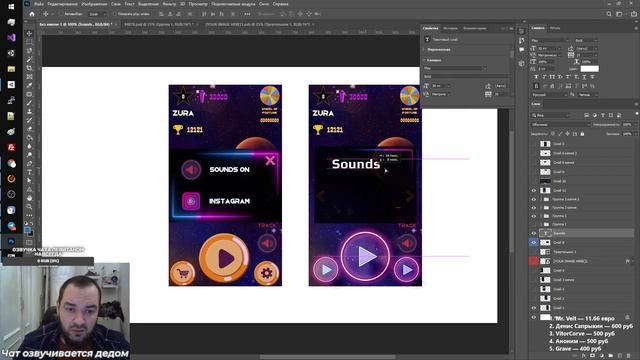Click the font size field in Character panel
The image size is (640, 360).
[551, 49]
